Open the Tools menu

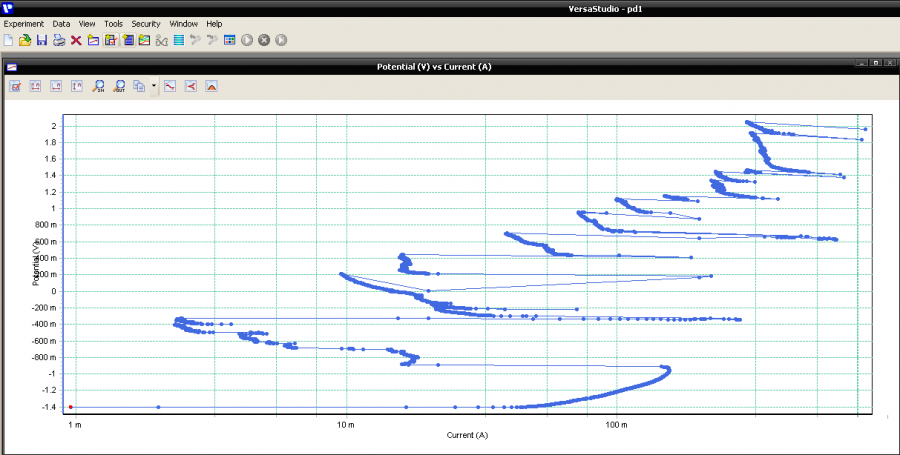[x=113, y=24]
